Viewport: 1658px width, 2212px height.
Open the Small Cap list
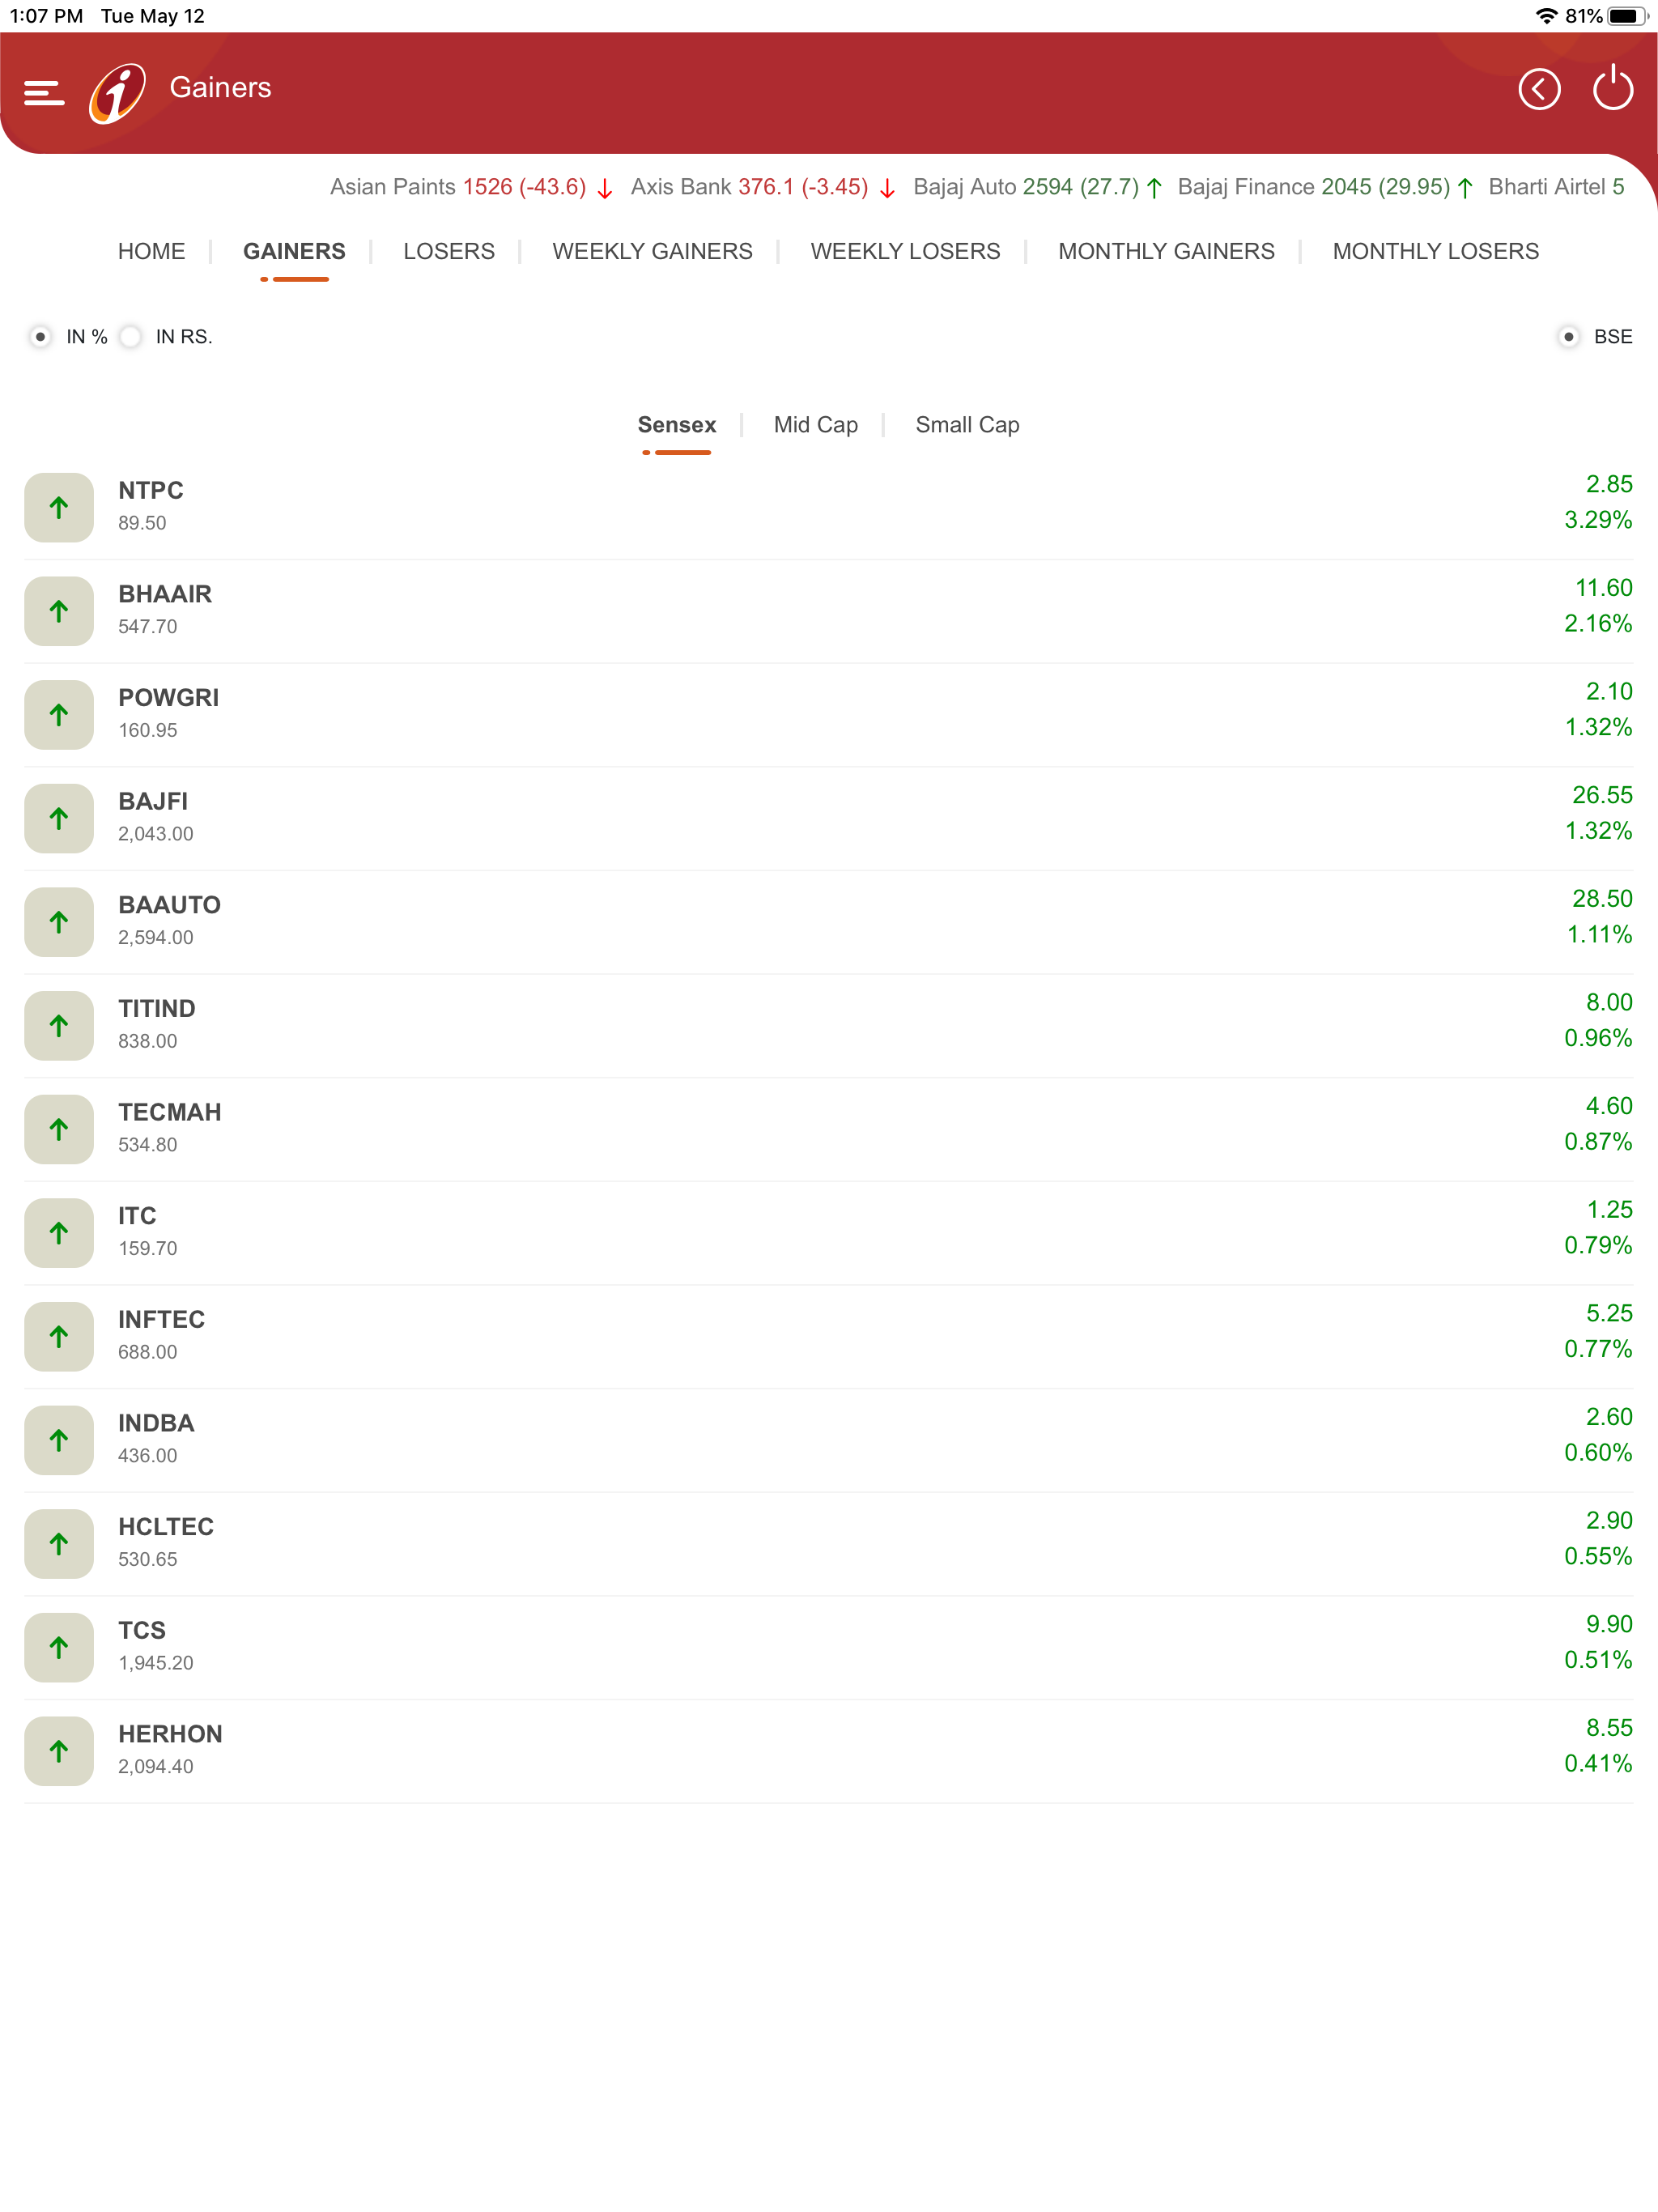[966, 424]
